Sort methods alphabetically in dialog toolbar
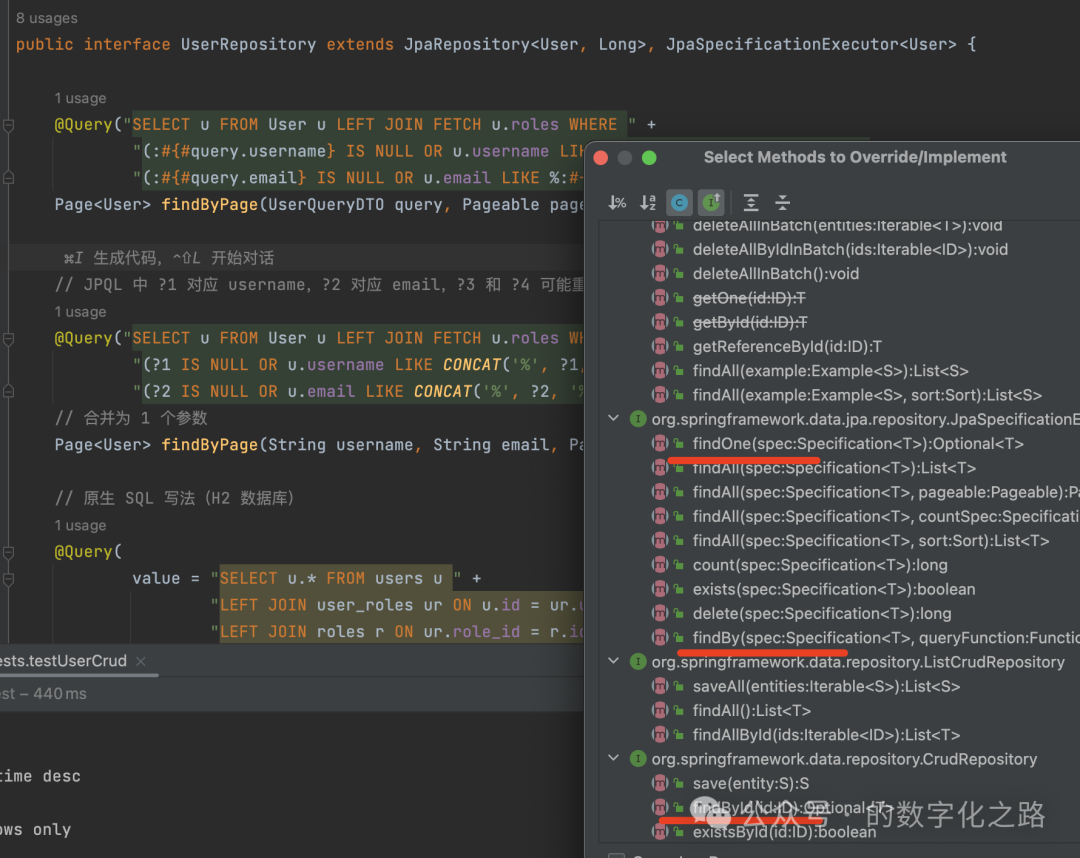This screenshot has width=1080, height=858. 648,202
